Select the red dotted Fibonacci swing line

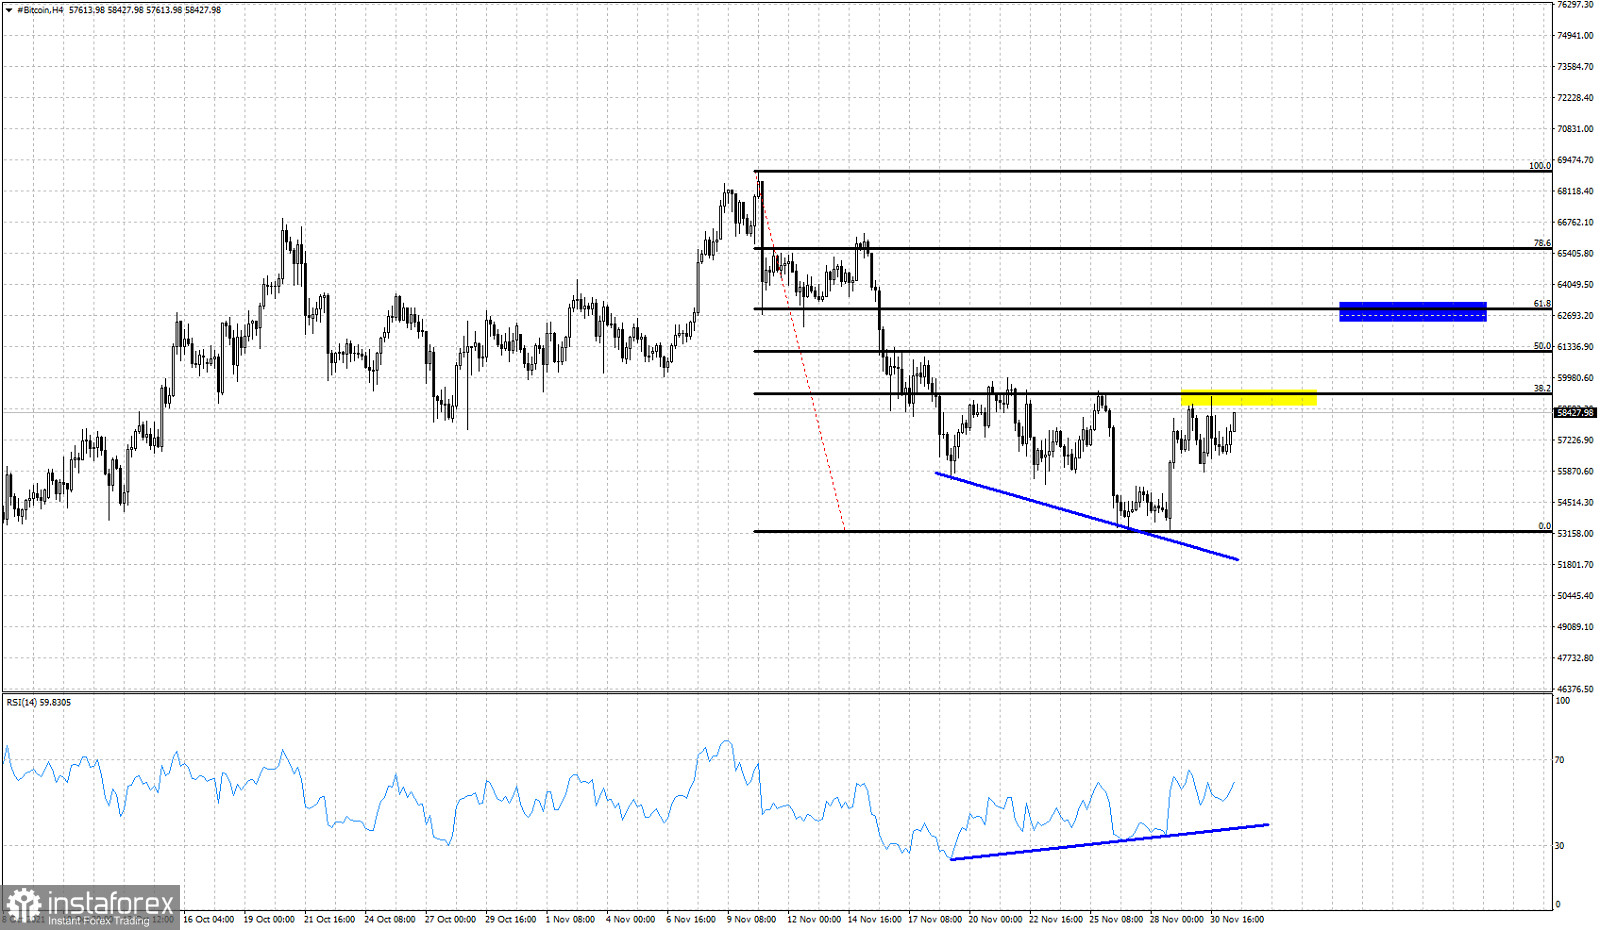[802, 352]
